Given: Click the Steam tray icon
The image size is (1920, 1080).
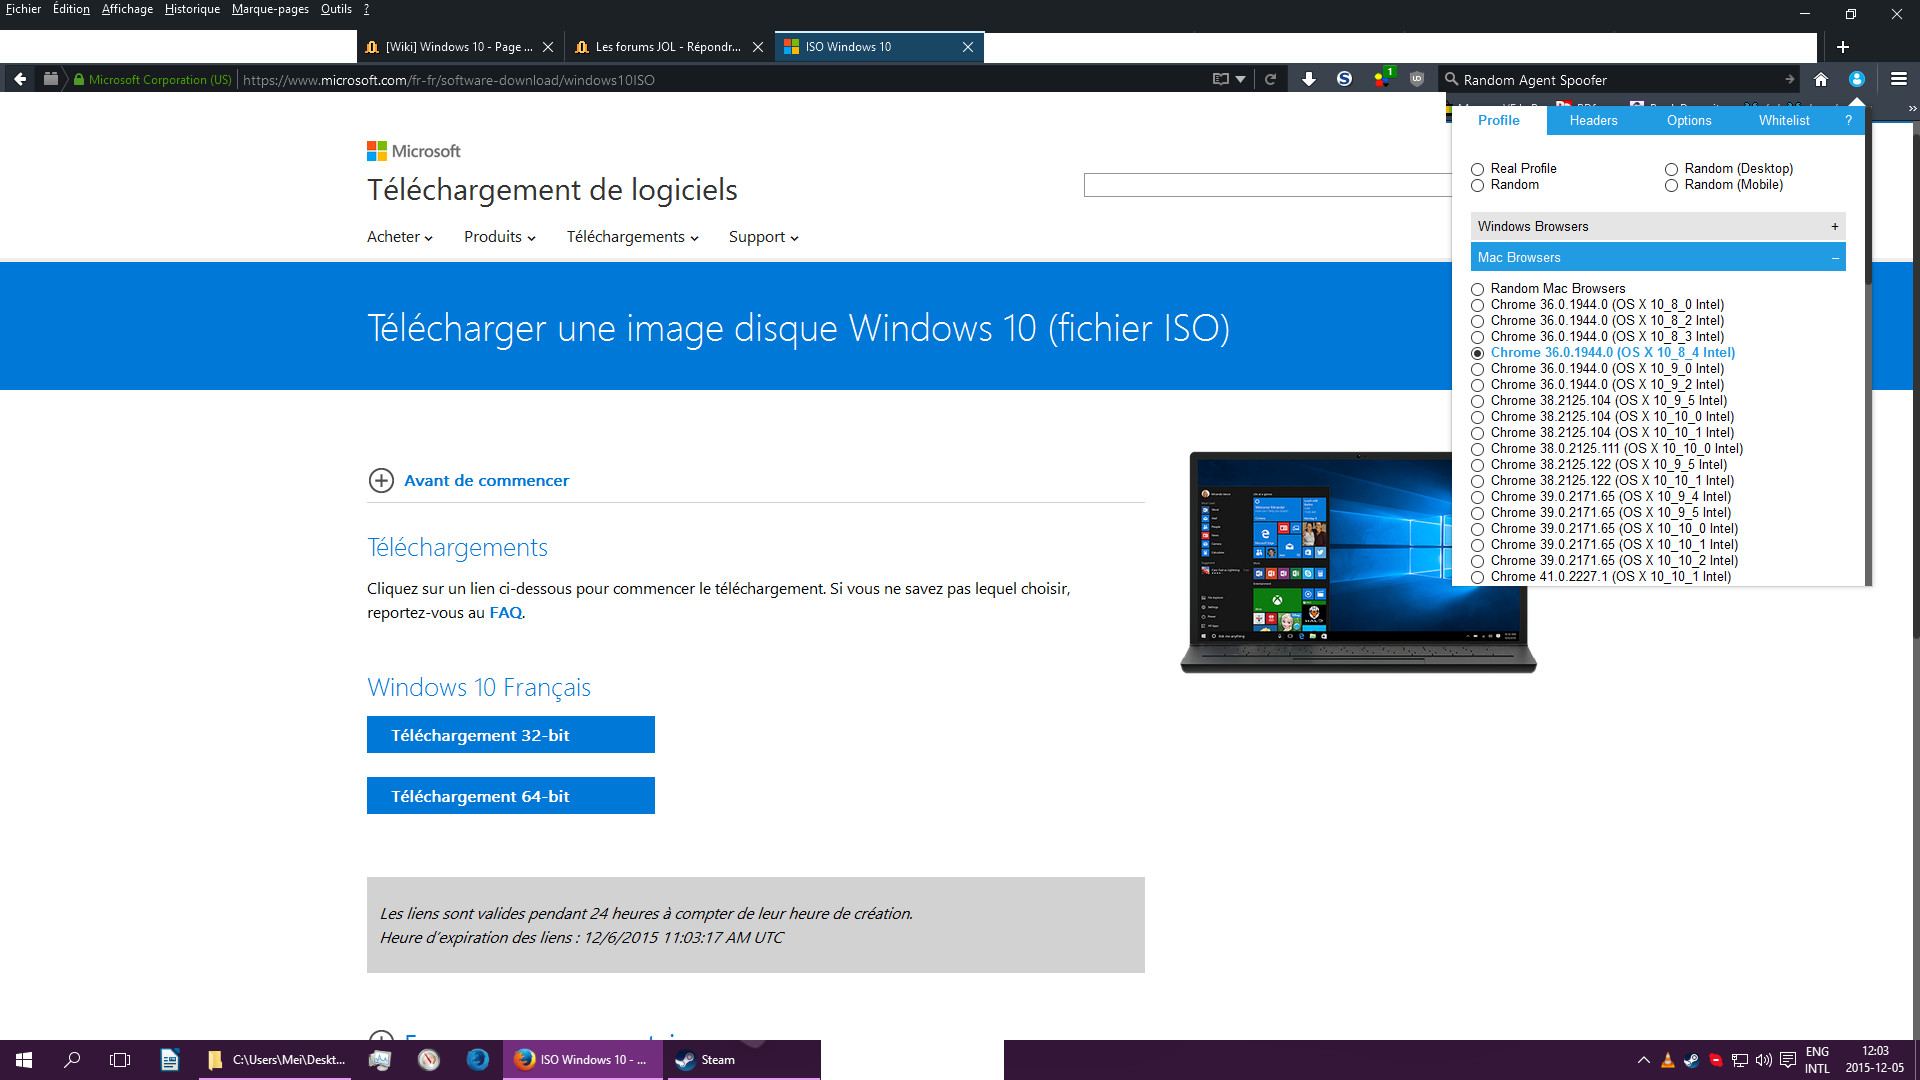Looking at the screenshot, I should (x=1691, y=1060).
